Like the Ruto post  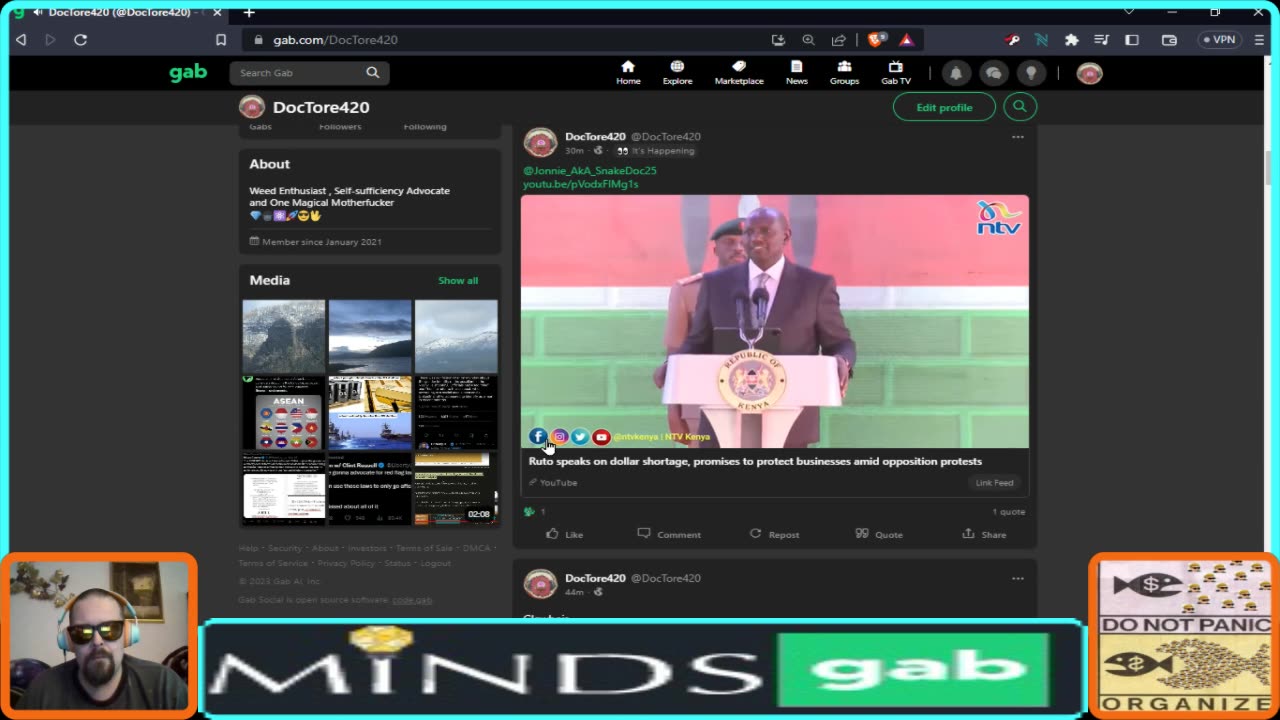[x=565, y=534]
